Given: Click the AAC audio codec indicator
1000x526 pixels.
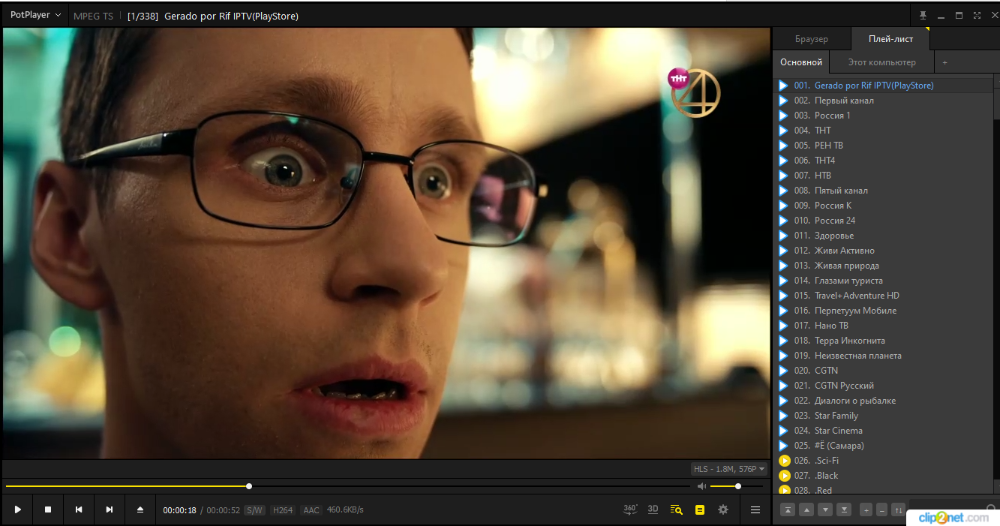Looking at the screenshot, I should pyautogui.click(x=311, y=509).
